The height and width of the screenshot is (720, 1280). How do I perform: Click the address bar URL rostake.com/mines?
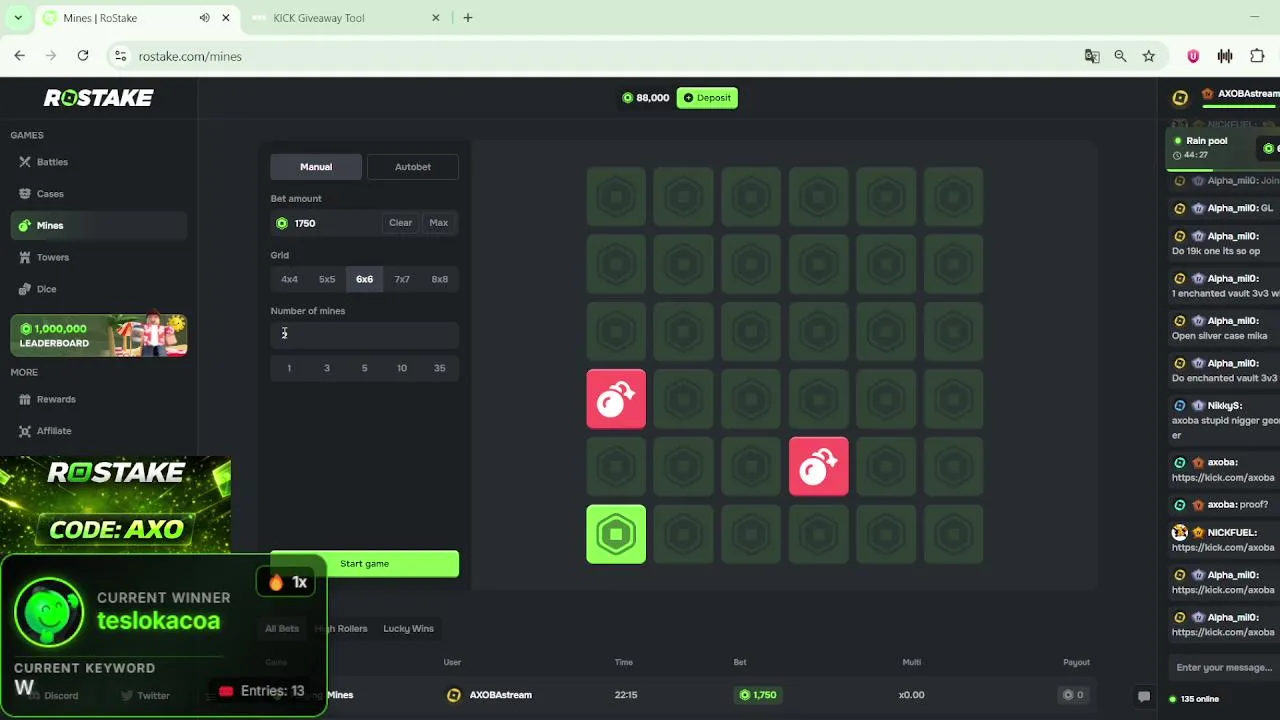click(x=190, y=56)
